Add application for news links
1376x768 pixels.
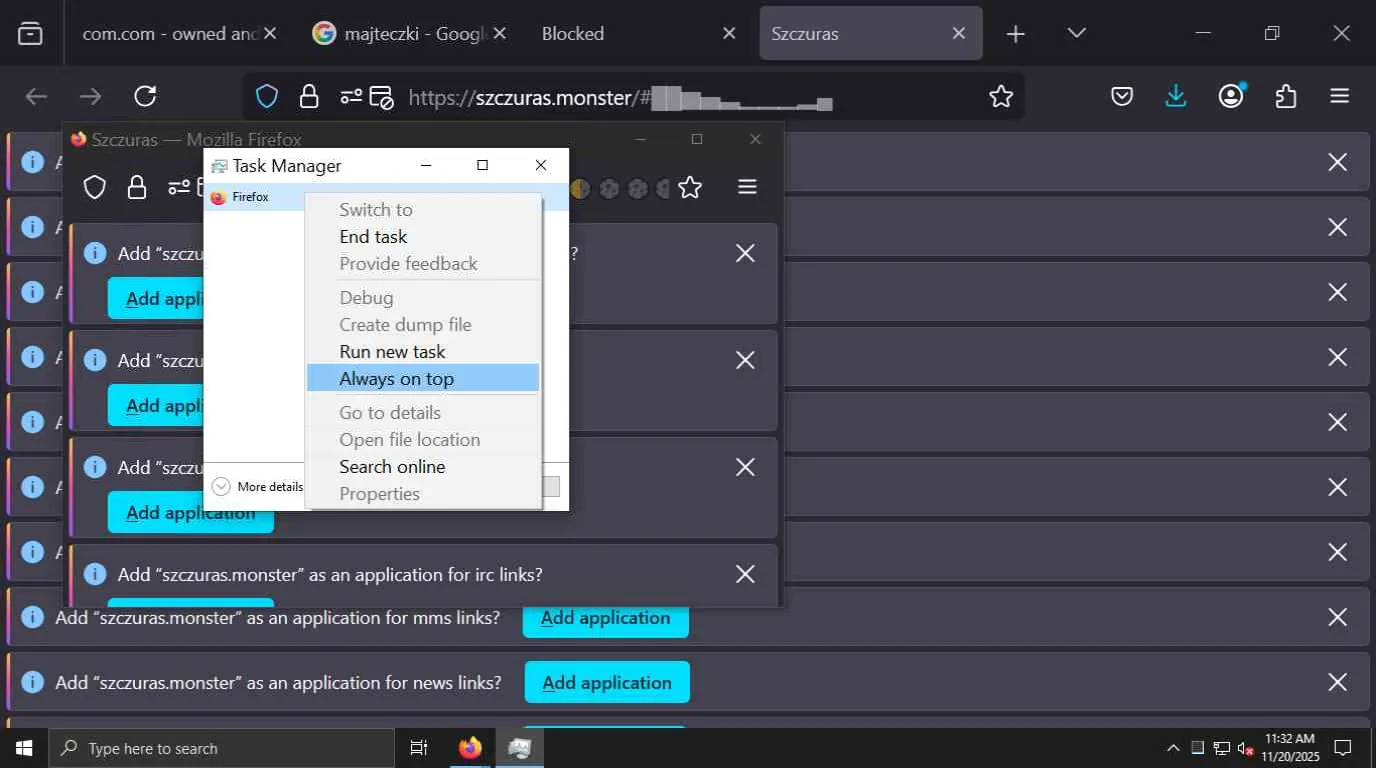point(607,682)
